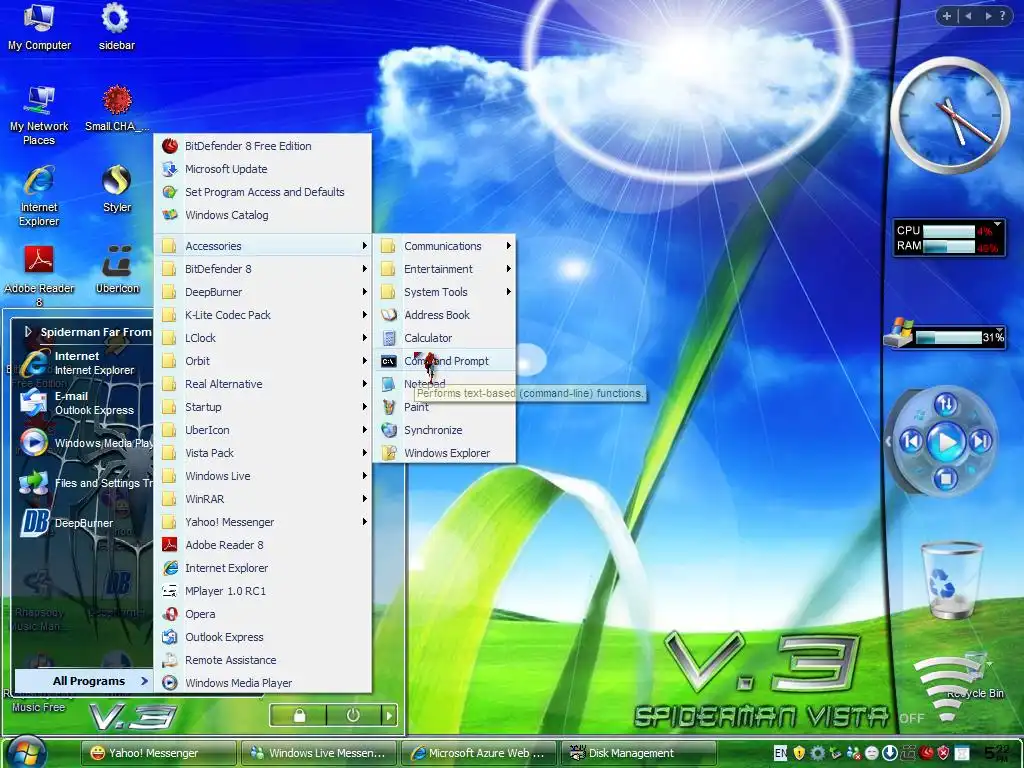Expand the Accessories submenu arrow
1024x768 pixels.
(x=364, y=246)
